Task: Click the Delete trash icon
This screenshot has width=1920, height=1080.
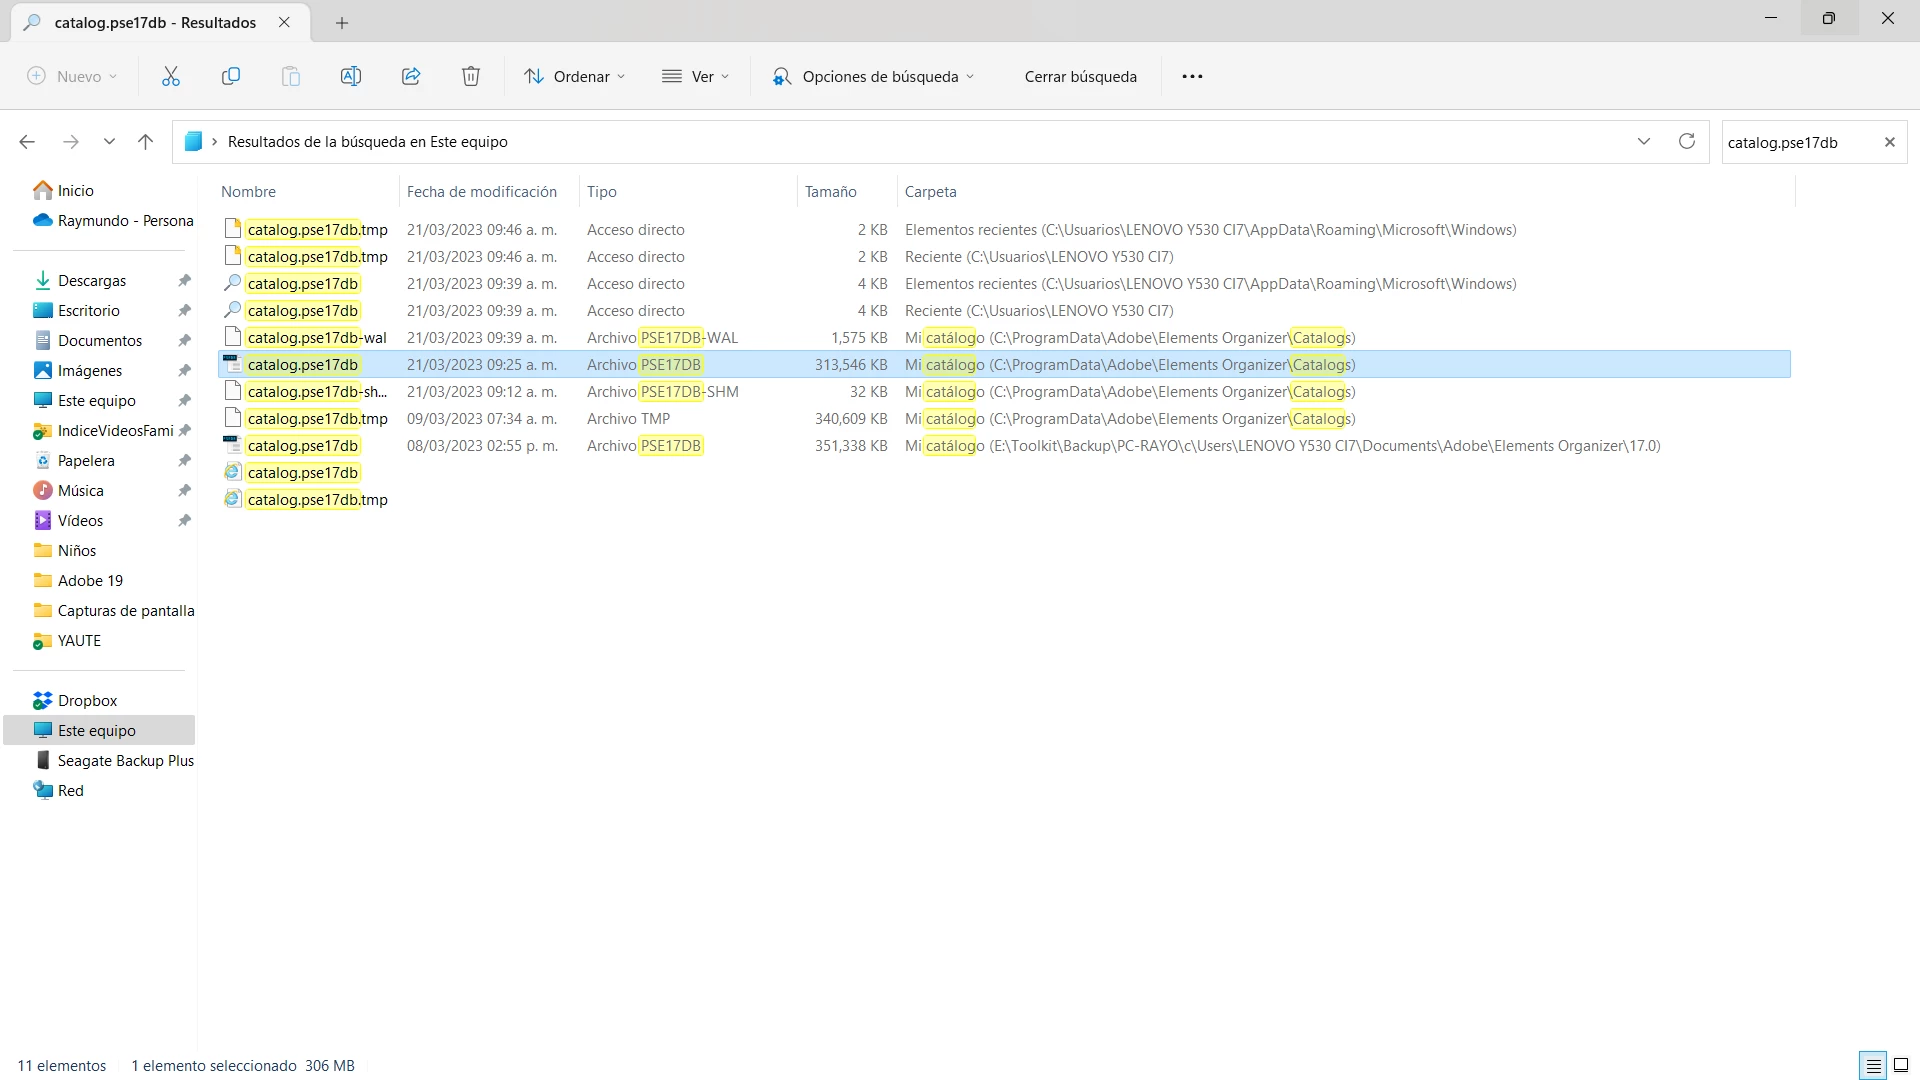Action: pos(471,76)
